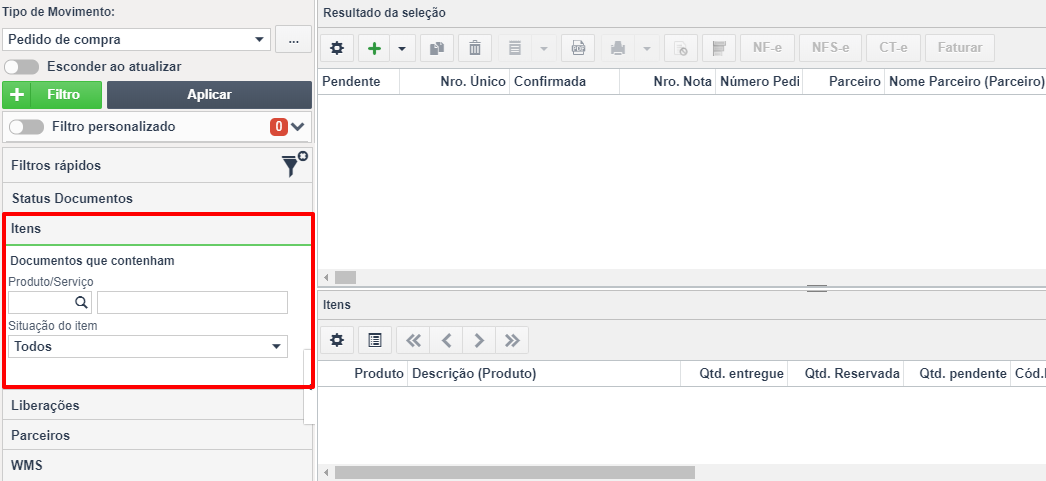Click the Nome Parceiro (Parceiro) column header
This screenshot has height=481, width=1046.
[x=965, y=81]
